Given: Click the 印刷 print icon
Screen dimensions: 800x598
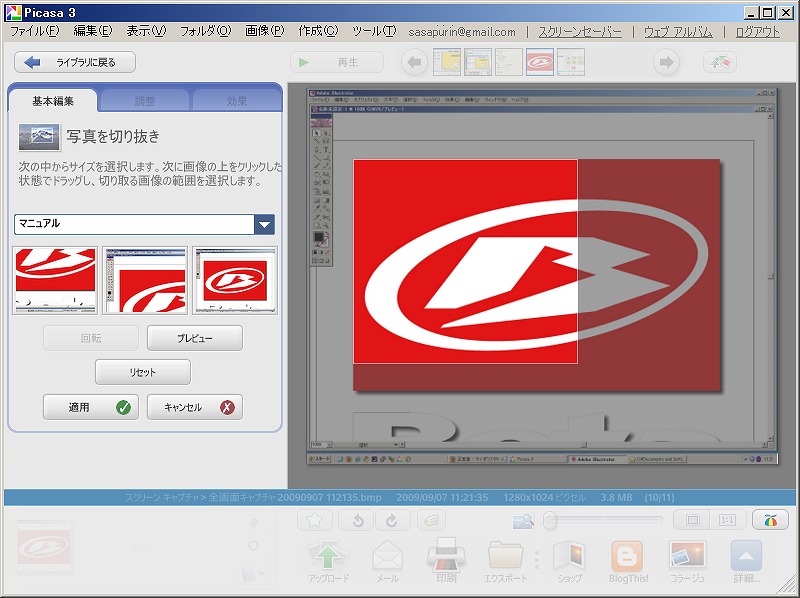Looking at the screenshot, I should coord(446,559).
